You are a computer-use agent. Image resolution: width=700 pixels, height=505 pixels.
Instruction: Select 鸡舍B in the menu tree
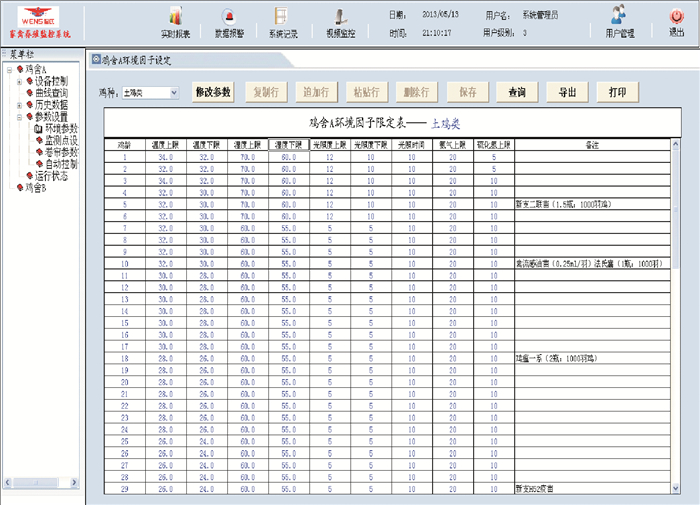tap(33, 188)
